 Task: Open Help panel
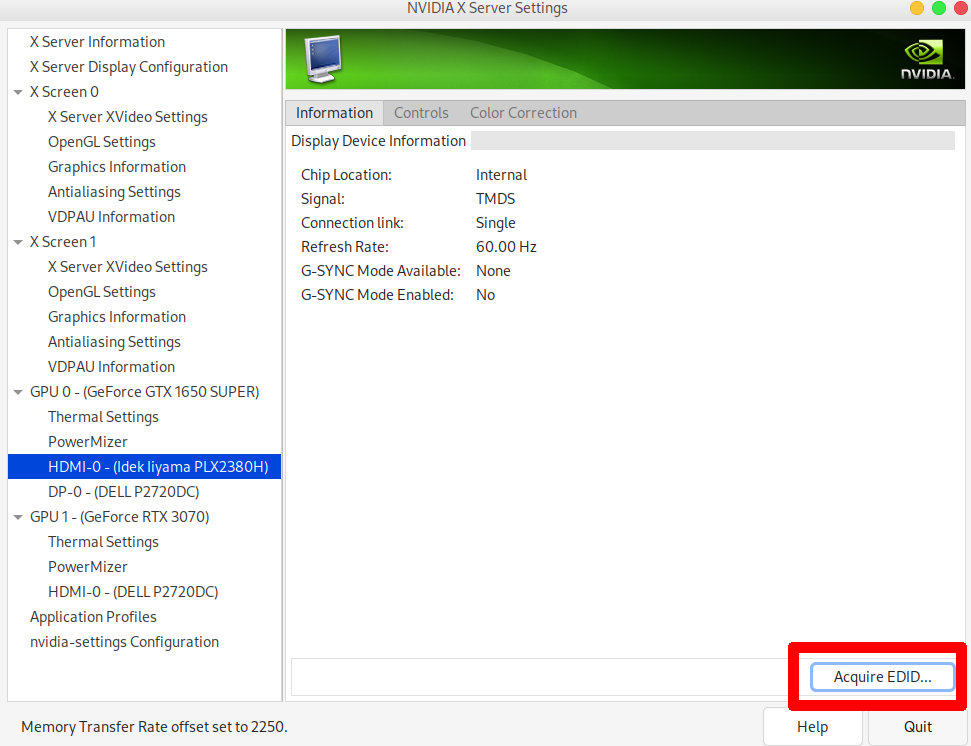point(812,727)
